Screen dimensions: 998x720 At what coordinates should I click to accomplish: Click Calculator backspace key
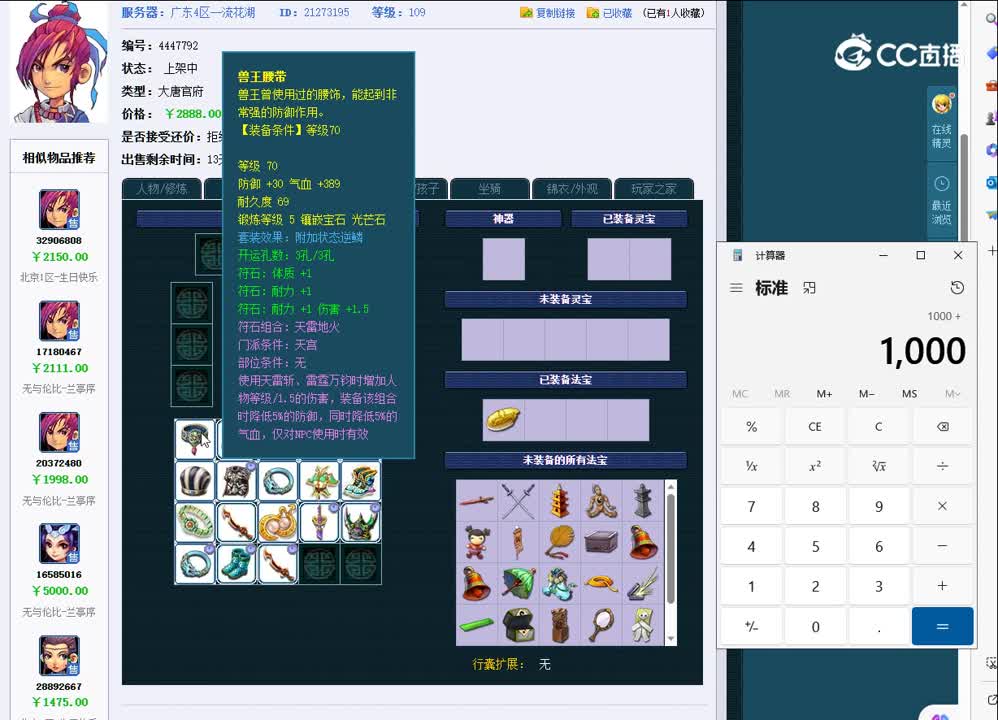(x=943, y=427)
